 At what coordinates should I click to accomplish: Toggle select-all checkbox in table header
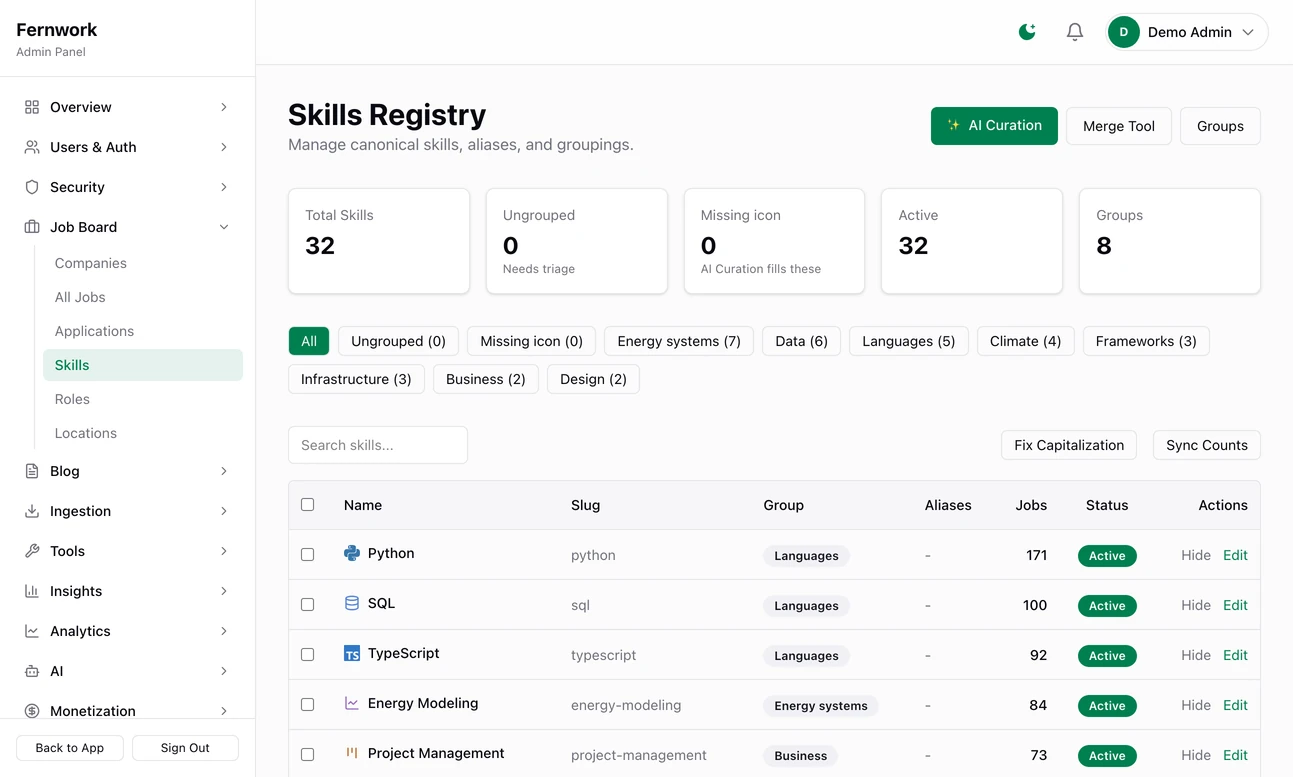pyautogui.click(x=307, y=505)
